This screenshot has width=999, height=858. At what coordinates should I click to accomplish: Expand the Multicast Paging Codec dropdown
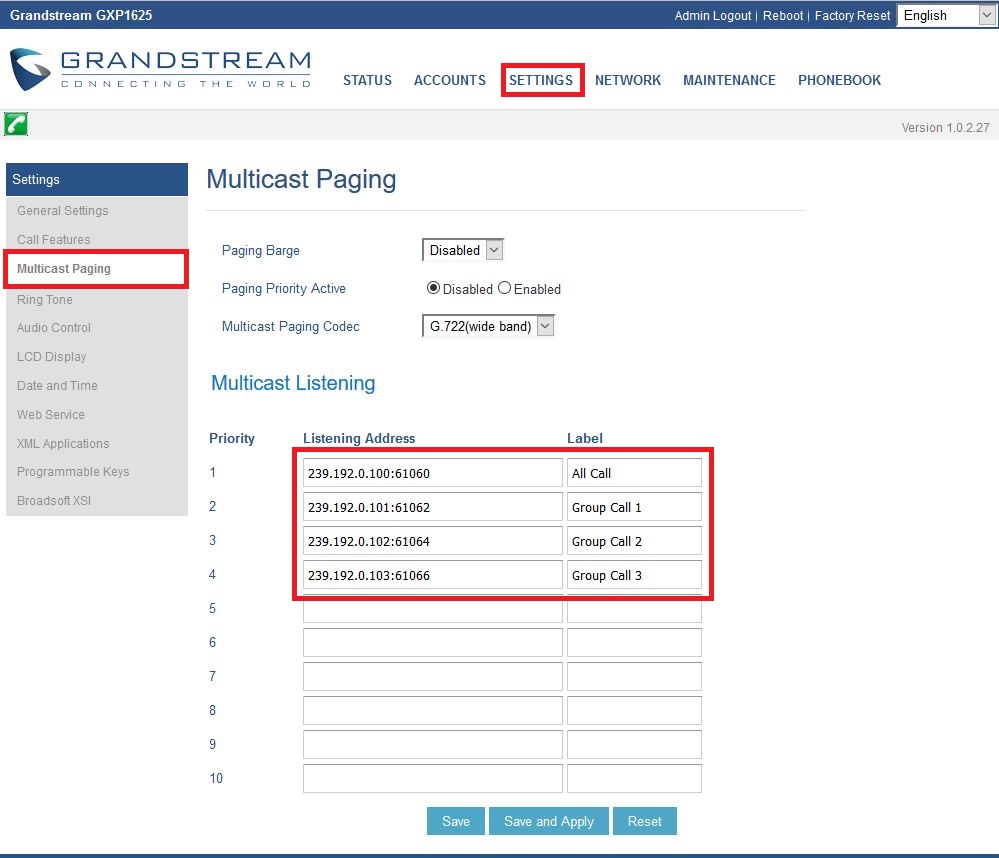click(x=488, y=326)
